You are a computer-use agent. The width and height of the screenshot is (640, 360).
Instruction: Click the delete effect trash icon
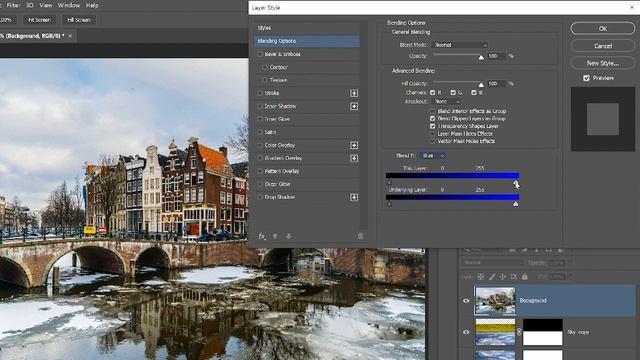click(360, 236)
